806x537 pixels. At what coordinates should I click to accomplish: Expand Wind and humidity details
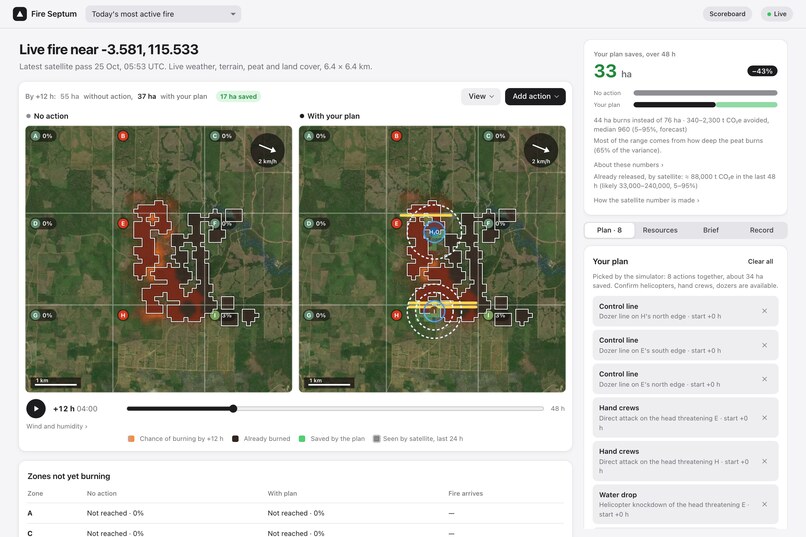point(57,427)
